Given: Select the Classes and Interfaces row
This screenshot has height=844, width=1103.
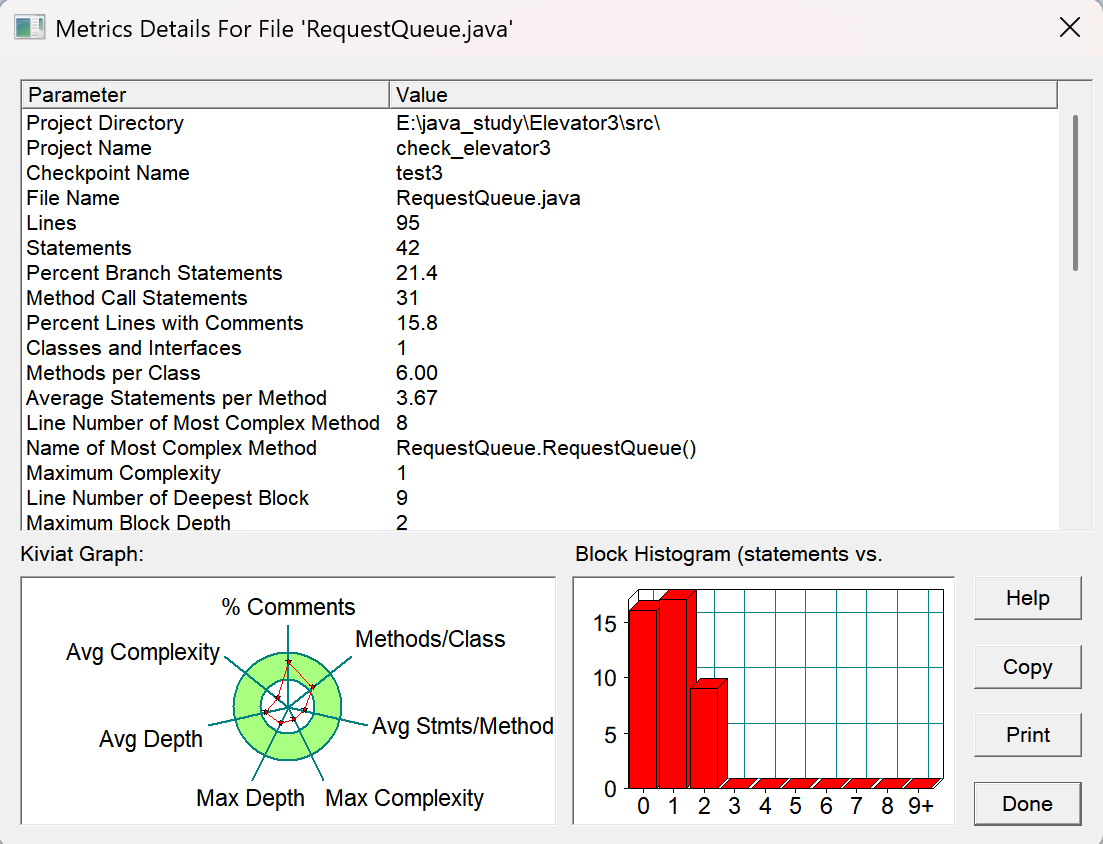Looking at the screenshot, I should tap(540, 348).
